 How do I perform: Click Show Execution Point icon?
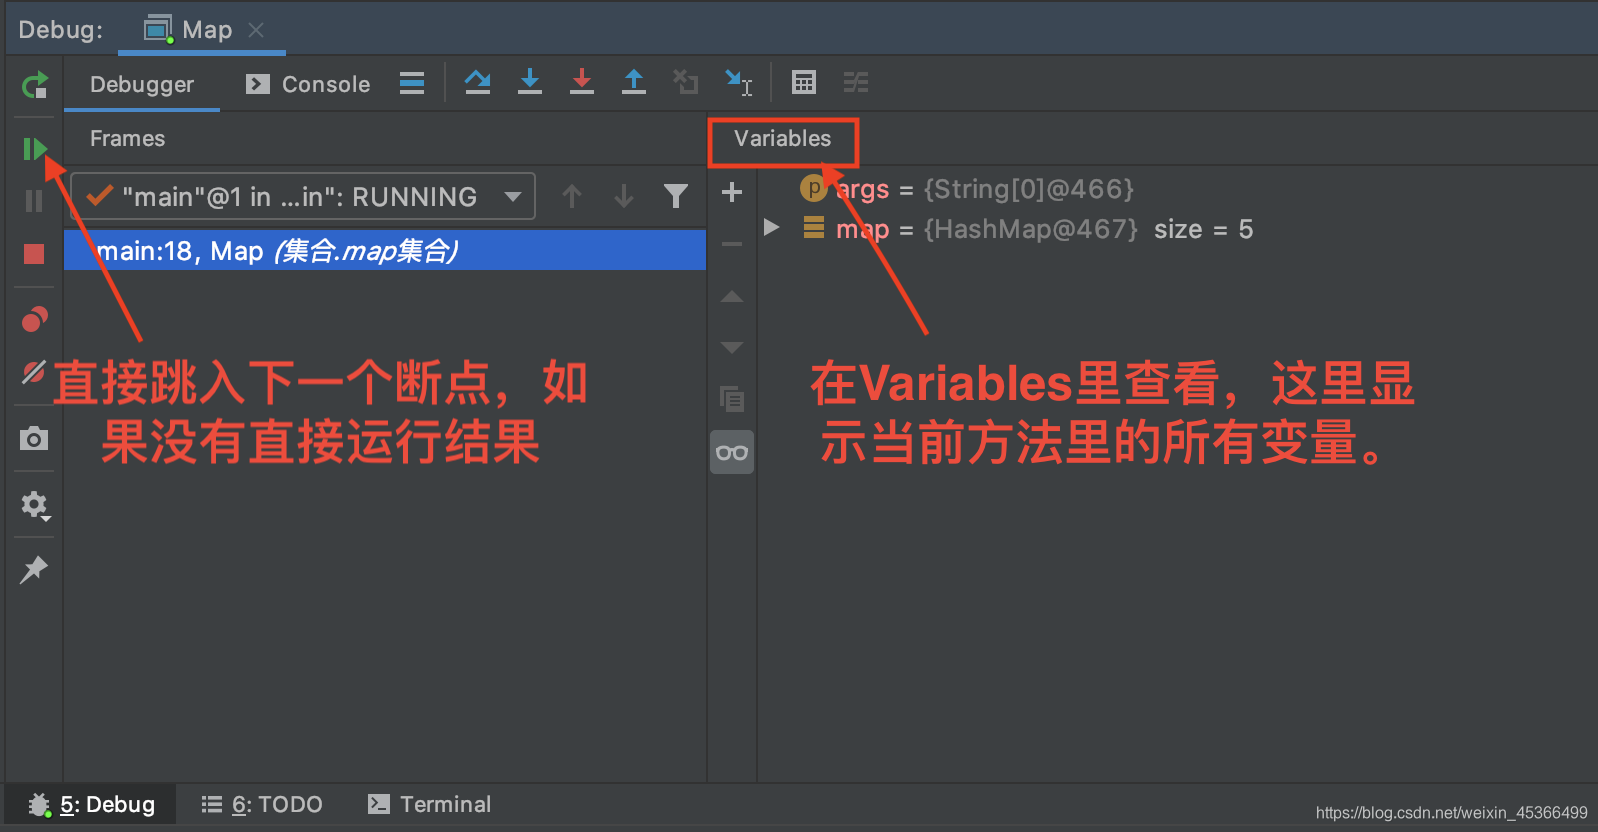coord(412,83)
